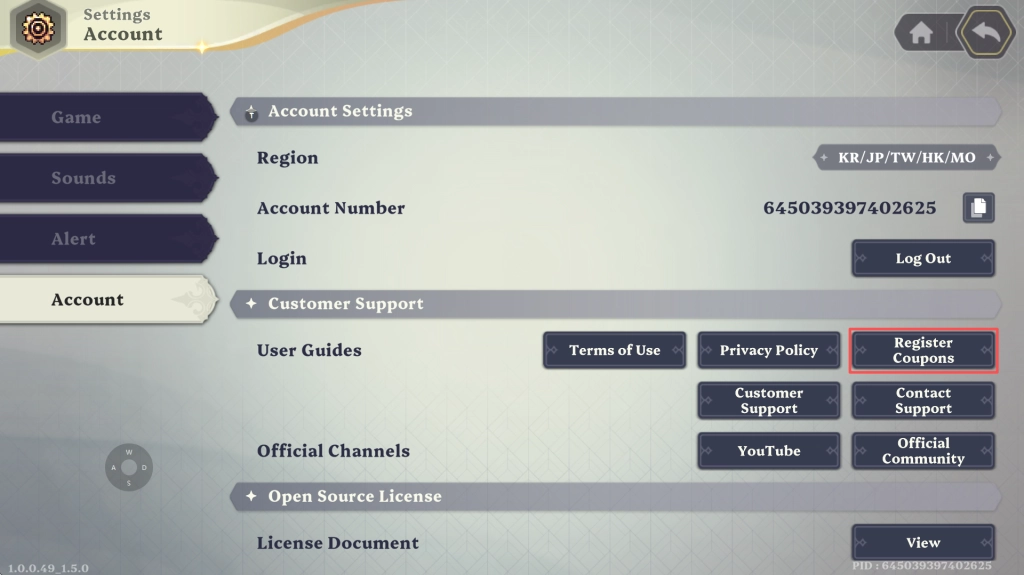Open the Region selector KR/JP/TW/HK/MO
This screenshot has width=1024, height=575.
coord(907,158)
